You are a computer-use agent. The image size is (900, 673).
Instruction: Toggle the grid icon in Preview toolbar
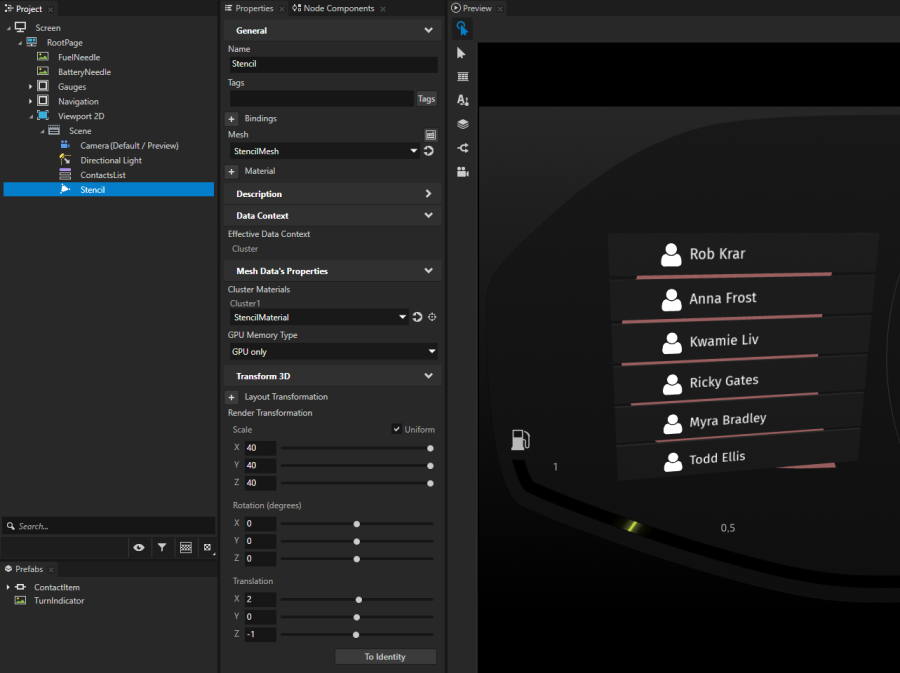click(x=462, y=77)
